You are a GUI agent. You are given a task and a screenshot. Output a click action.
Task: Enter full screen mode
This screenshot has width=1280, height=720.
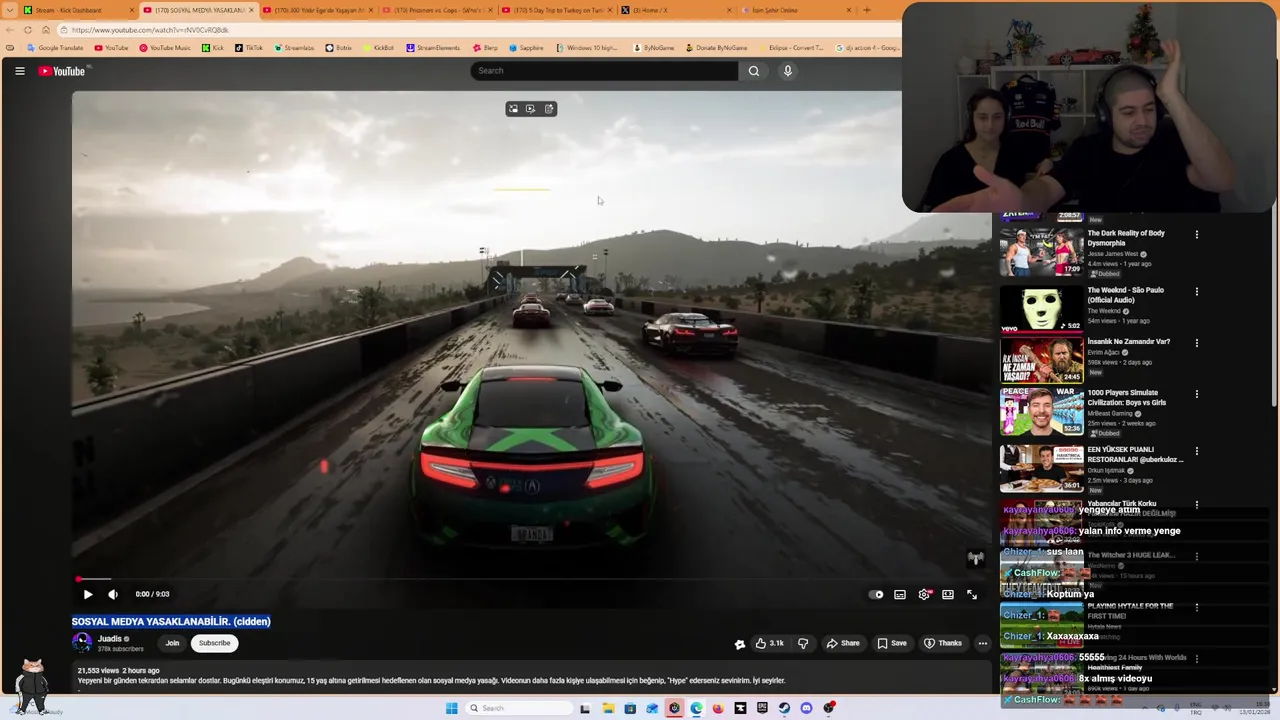point(972,594)
